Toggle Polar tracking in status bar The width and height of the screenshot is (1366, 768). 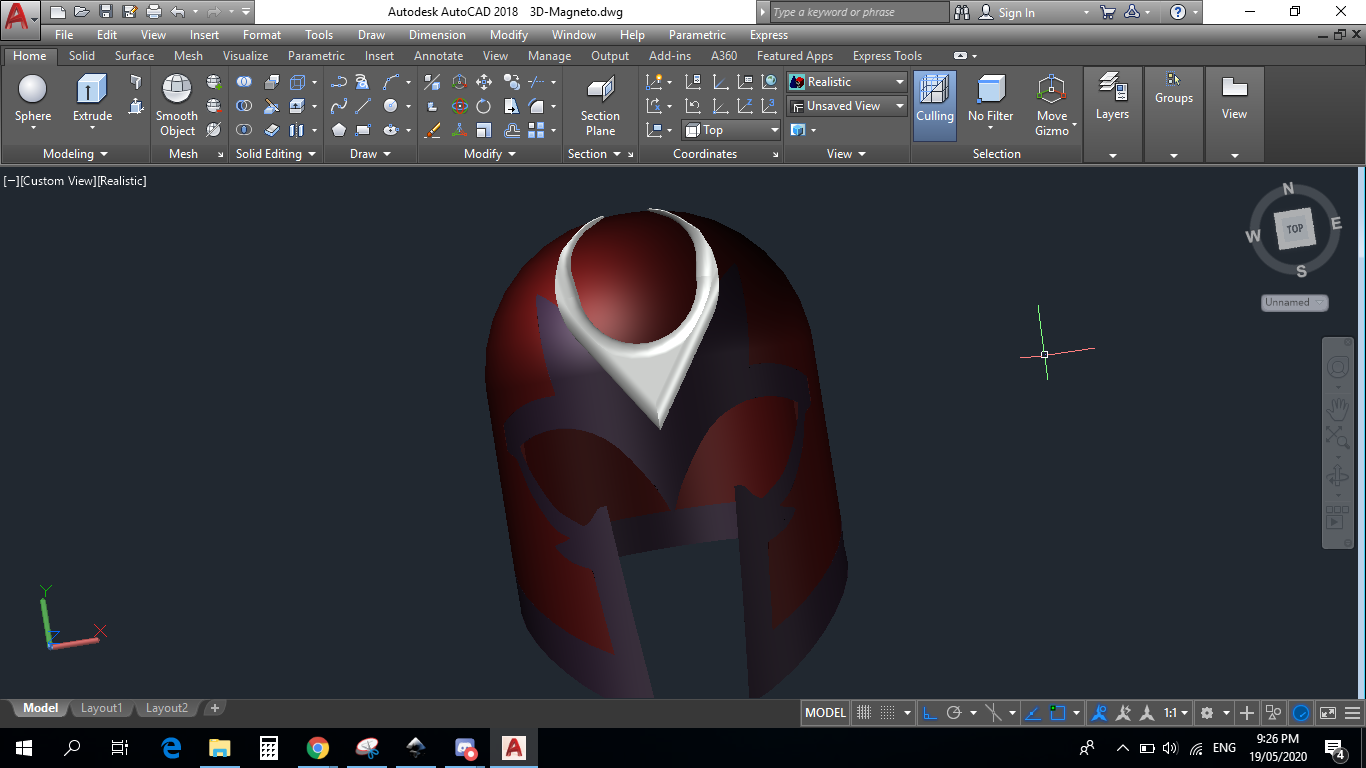pyautogui.click(x=954, y=713)
